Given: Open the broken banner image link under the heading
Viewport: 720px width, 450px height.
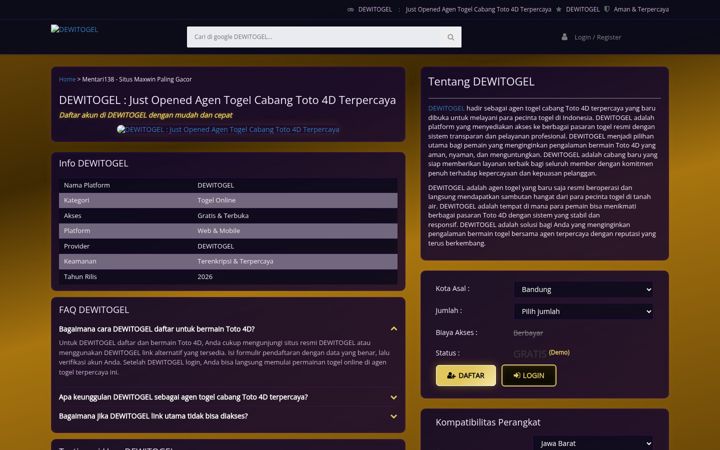Looking at the screenshot, I should [228, 129].
